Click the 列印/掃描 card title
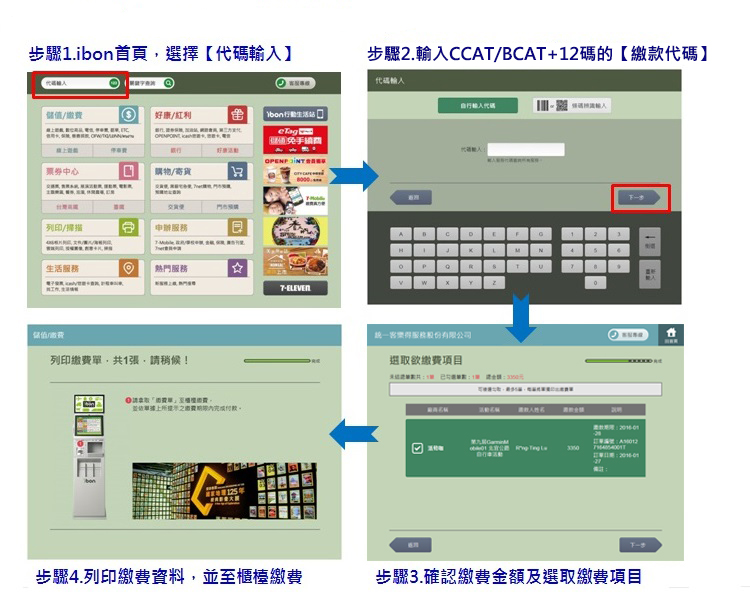 (64, 228)
